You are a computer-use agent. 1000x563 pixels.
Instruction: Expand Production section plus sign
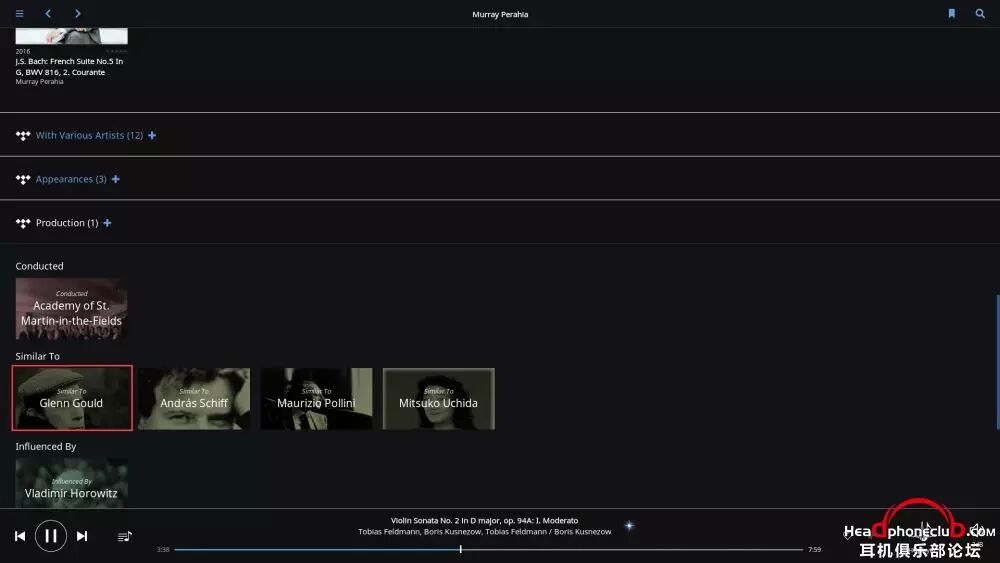107,223
